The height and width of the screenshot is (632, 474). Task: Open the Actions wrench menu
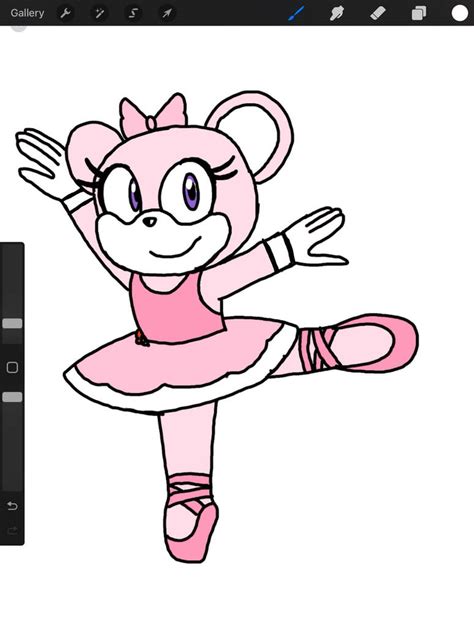[x=65, y=13]
